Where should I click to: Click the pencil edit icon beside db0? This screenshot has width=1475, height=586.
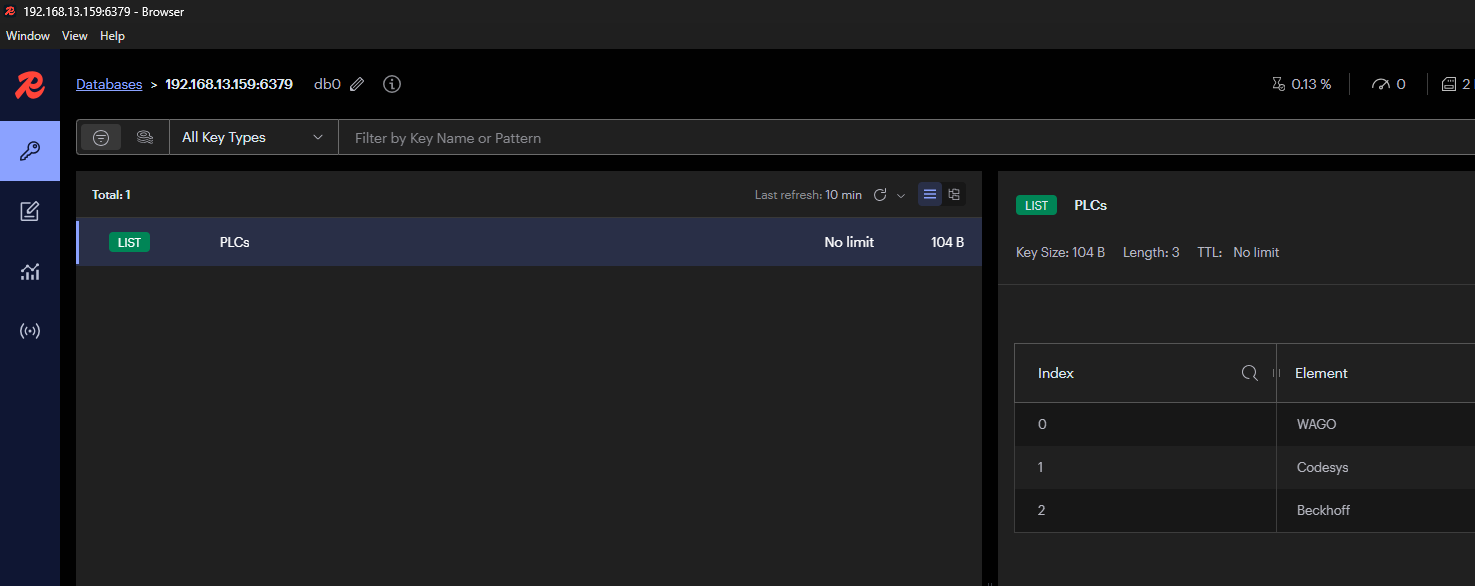point(357,85)
